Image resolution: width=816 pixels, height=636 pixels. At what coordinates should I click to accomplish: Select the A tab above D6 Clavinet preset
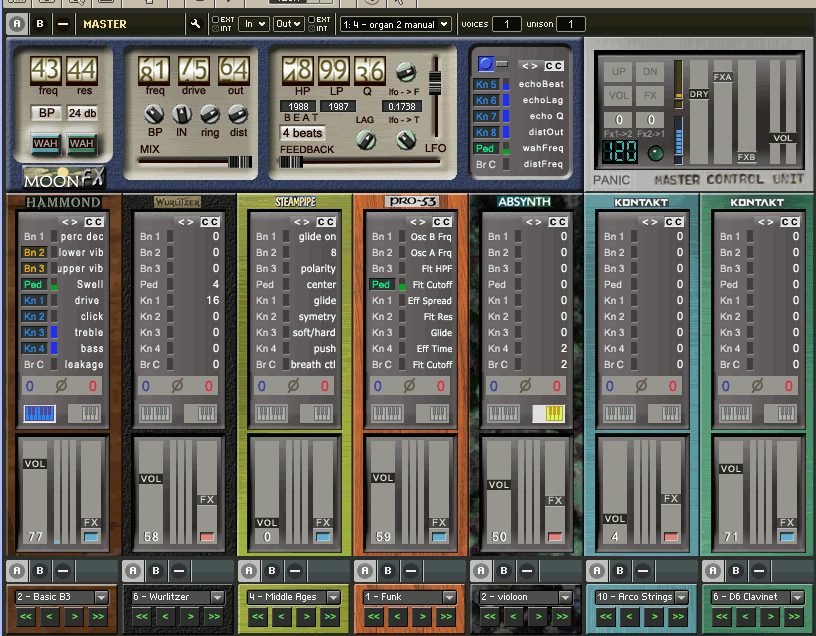713,571
